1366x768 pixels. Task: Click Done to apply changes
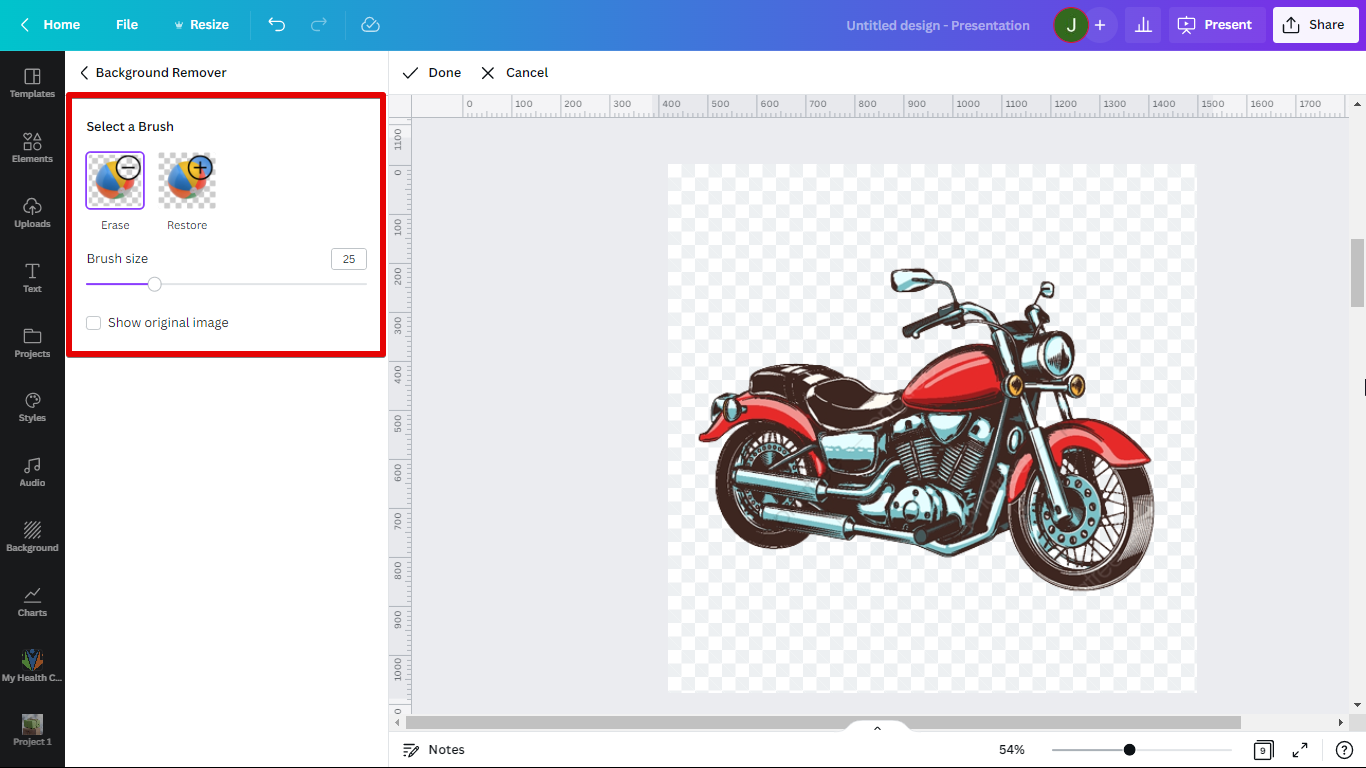432,73
